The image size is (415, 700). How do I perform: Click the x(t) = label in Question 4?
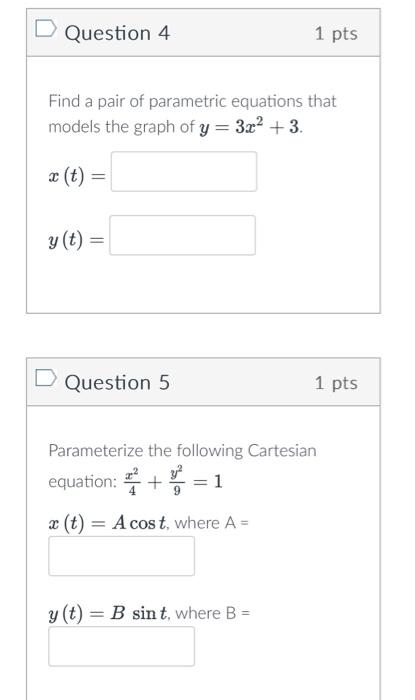pyautogui.click(x=77, y=176)
